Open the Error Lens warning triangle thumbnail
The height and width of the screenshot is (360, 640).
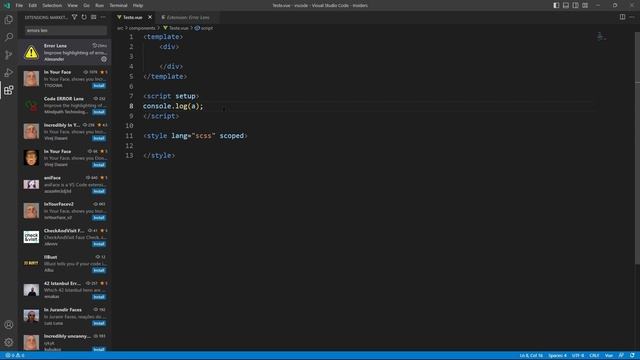point(31,52)
